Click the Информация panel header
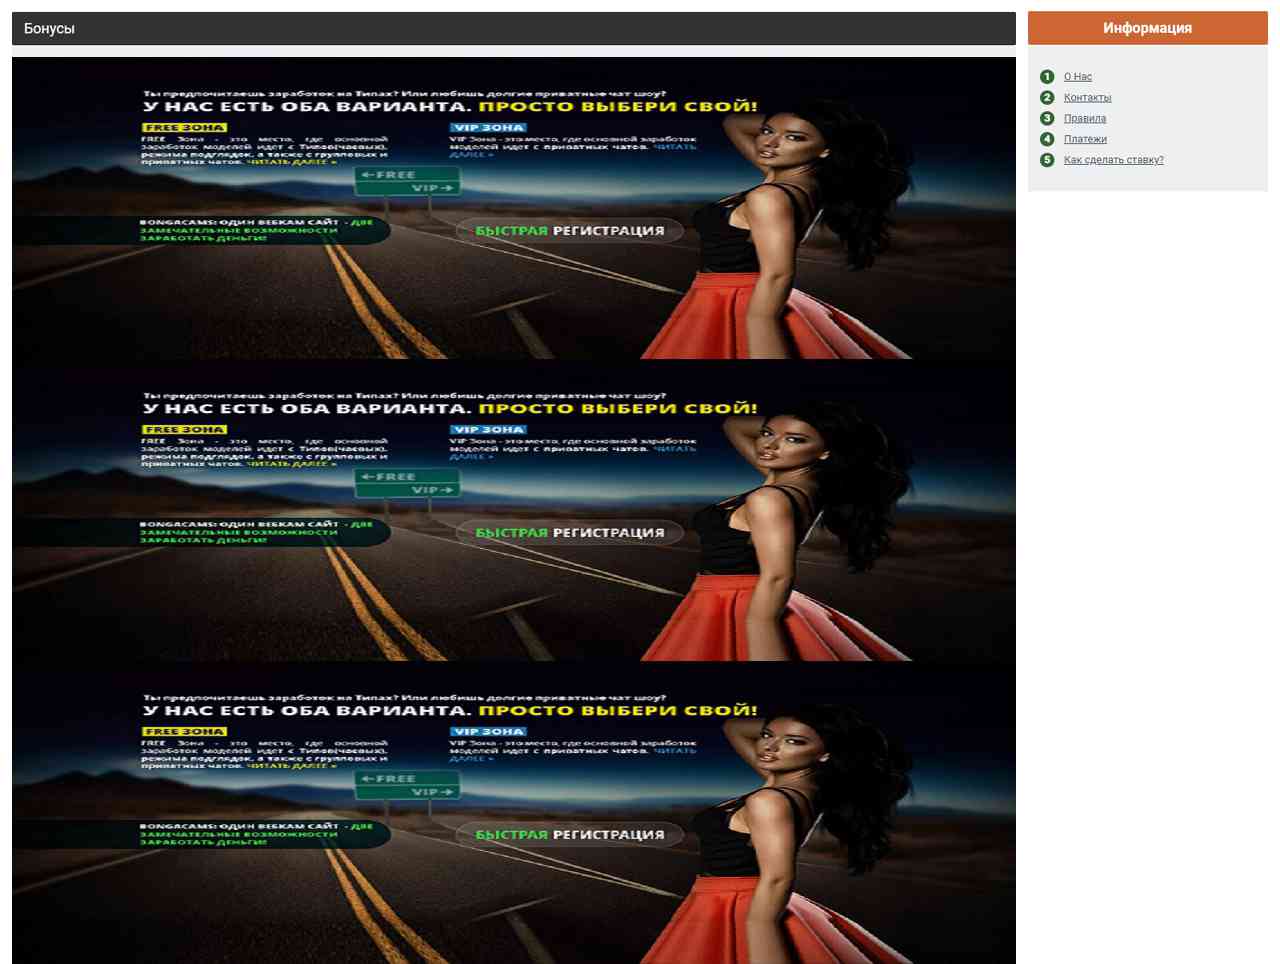Screen dimensions: 1280x964 (1147, 28)
